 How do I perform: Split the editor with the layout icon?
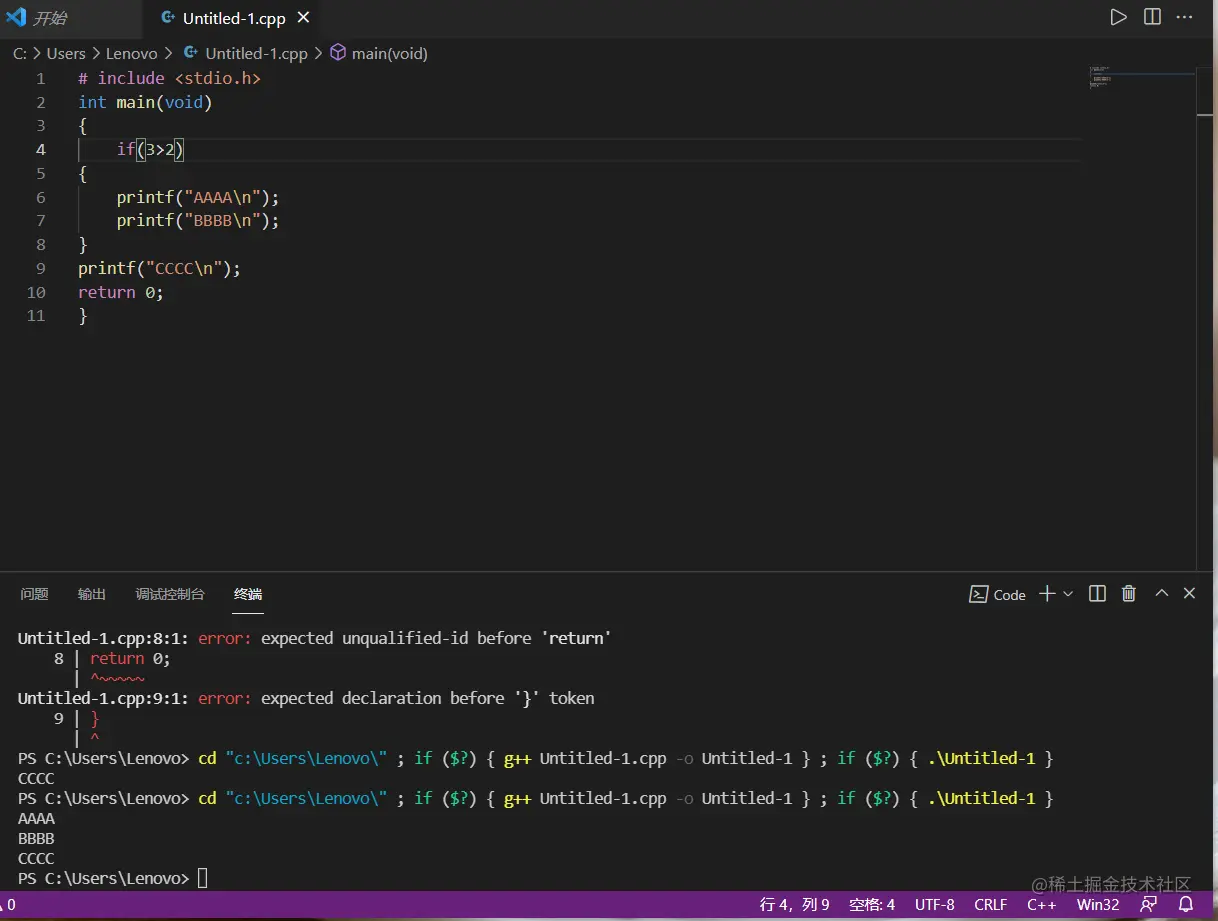pos(1152,17)
